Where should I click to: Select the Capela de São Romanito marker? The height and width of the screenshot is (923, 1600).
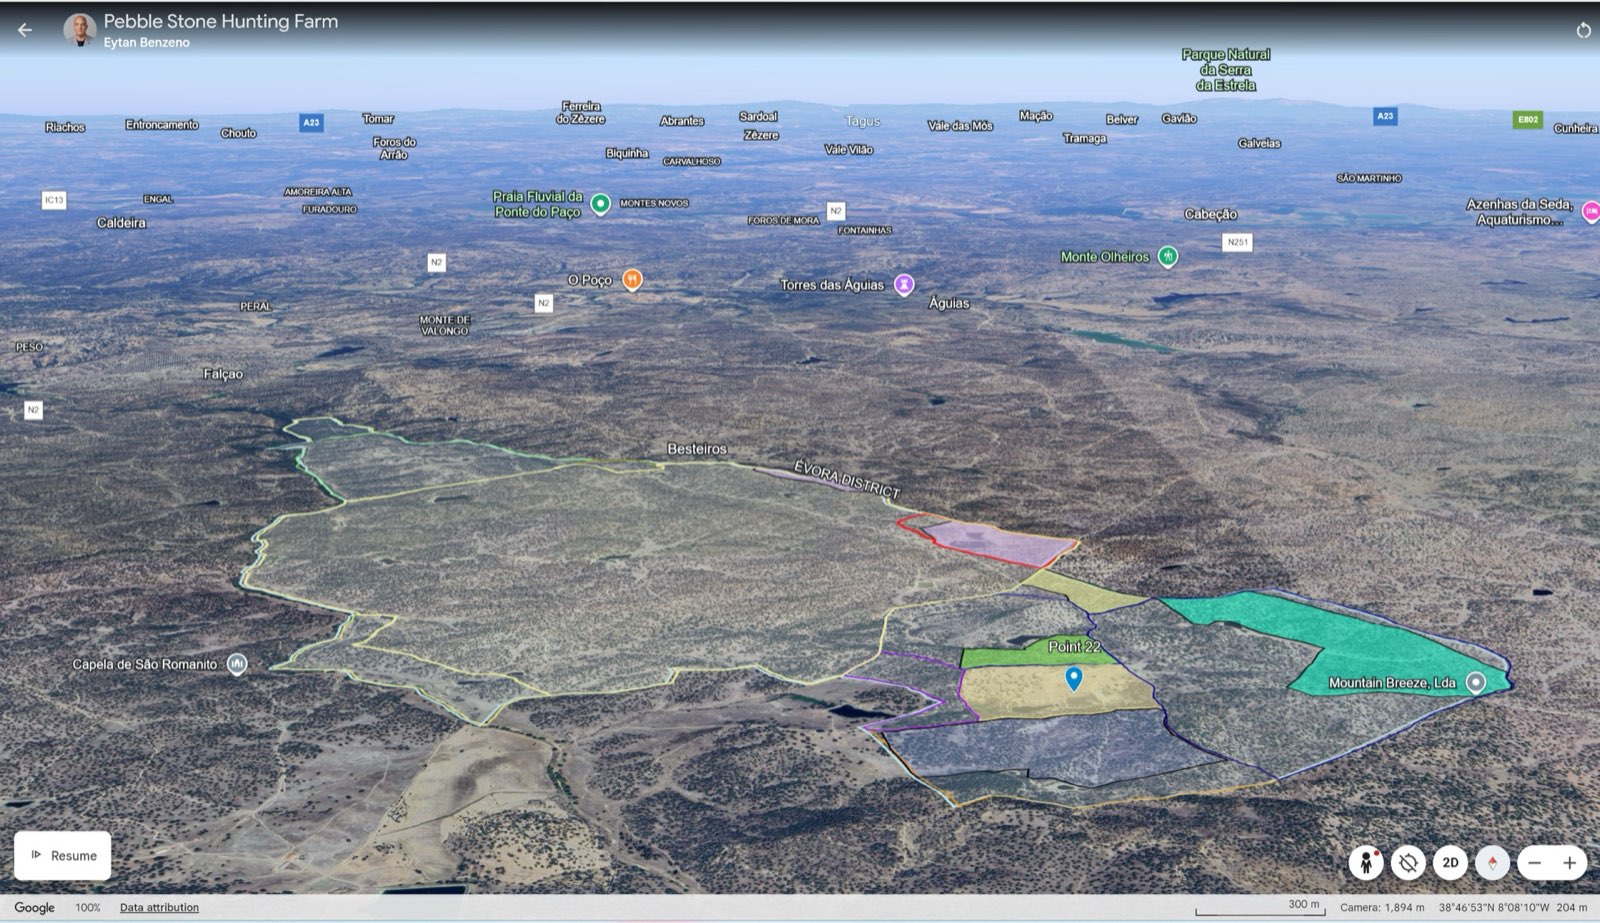[x=237, y=663]
